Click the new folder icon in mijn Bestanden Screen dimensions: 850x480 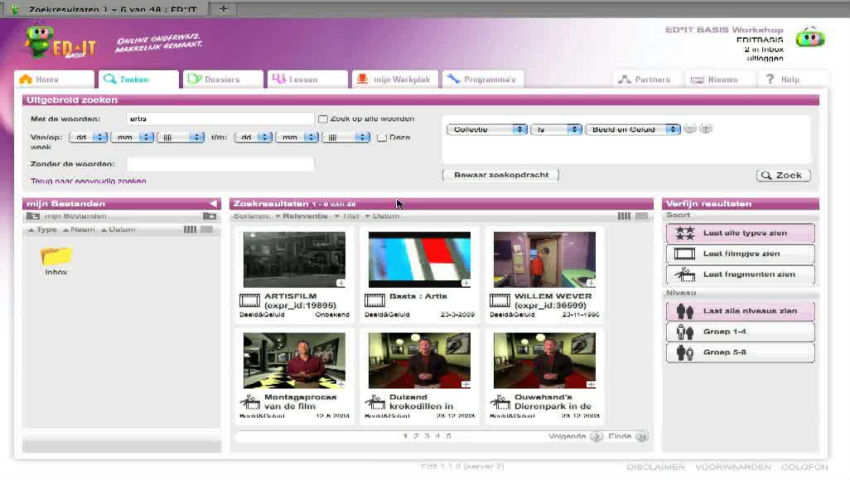point(209,216)
